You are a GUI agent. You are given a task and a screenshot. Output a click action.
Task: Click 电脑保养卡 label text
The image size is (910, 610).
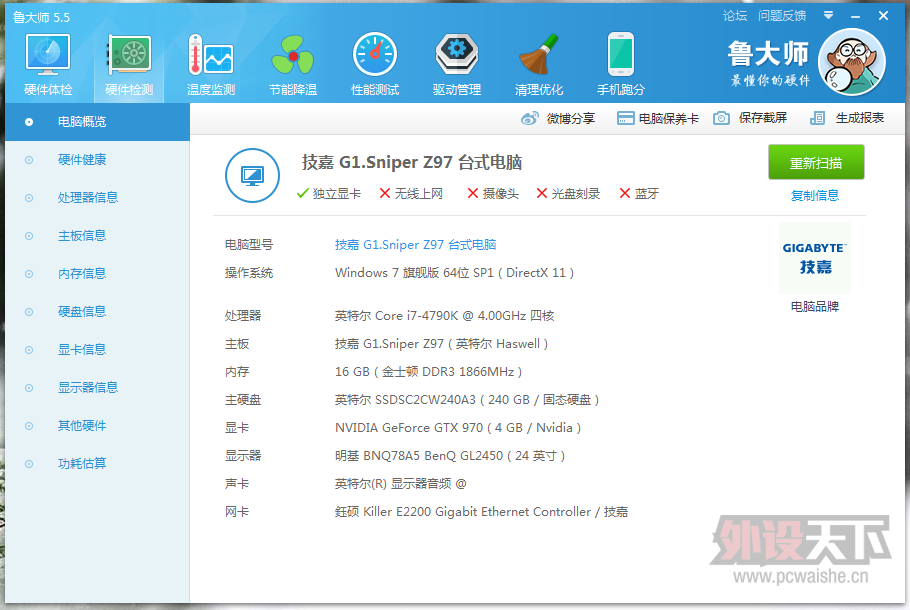669,119
